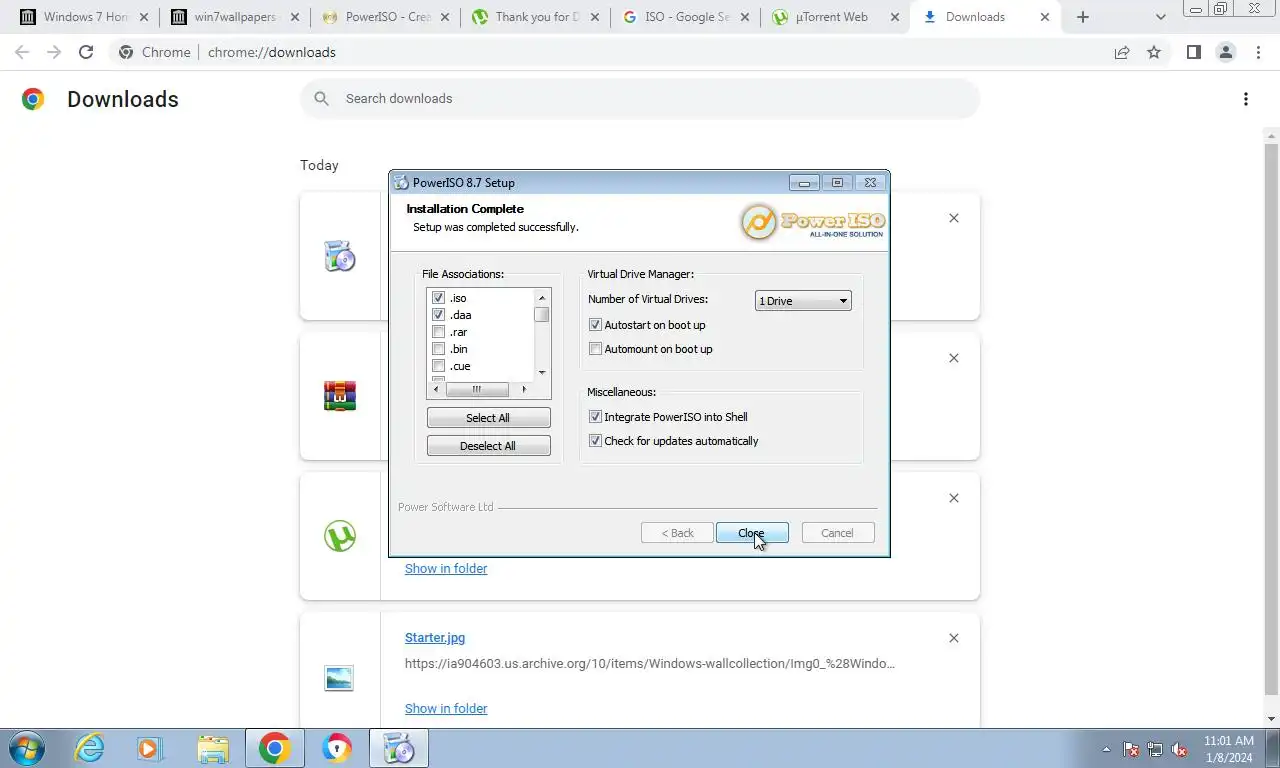The width and height of the screenshot is (1280, 768).
Task: Reload the downloads page
Action: point(86,52)
